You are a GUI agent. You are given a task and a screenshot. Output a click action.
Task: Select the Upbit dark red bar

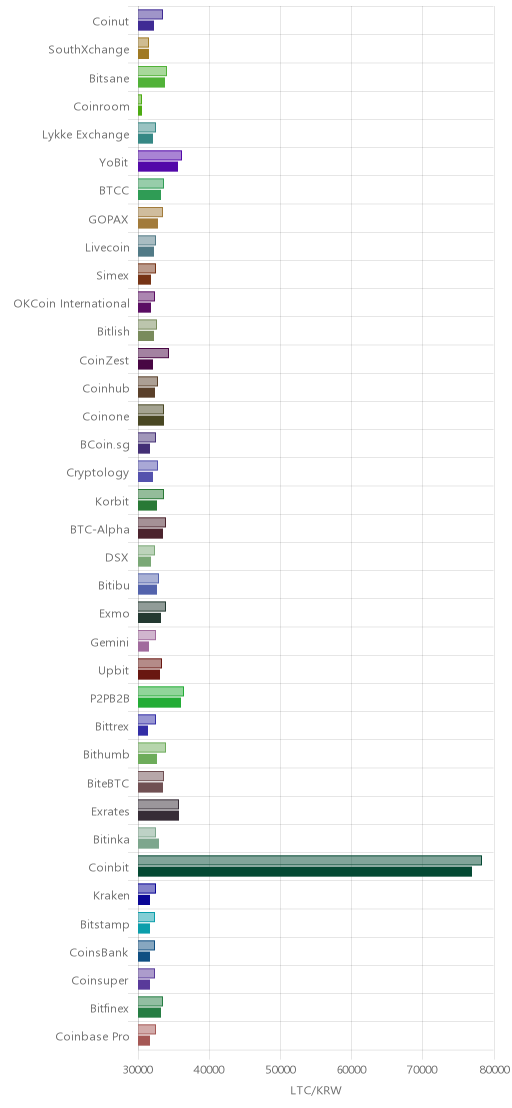[x=149, y=675]
